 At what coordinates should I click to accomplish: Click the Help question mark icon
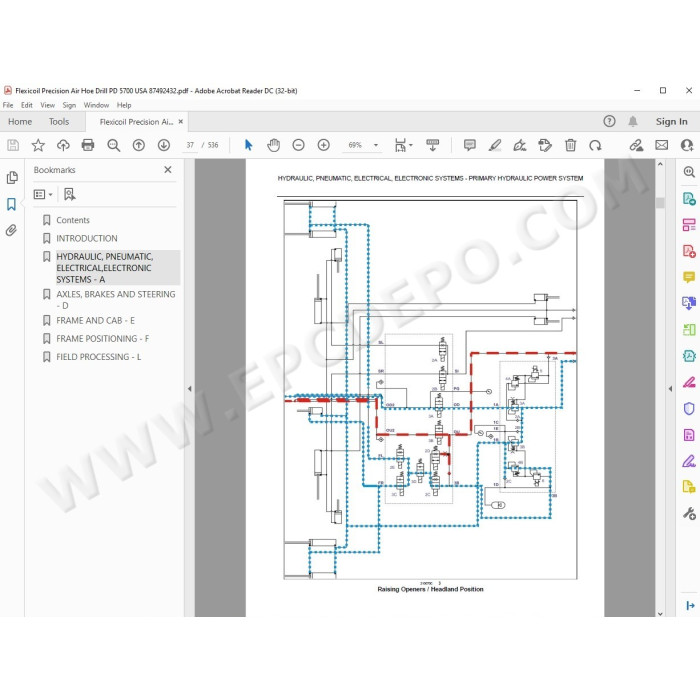[x=609, y=121]
